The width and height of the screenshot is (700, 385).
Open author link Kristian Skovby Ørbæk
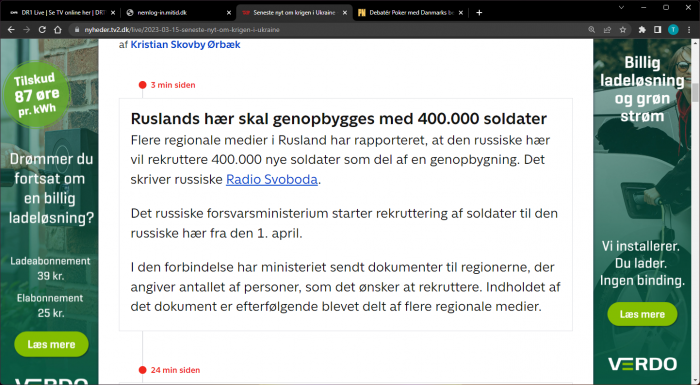pos(185,45)
